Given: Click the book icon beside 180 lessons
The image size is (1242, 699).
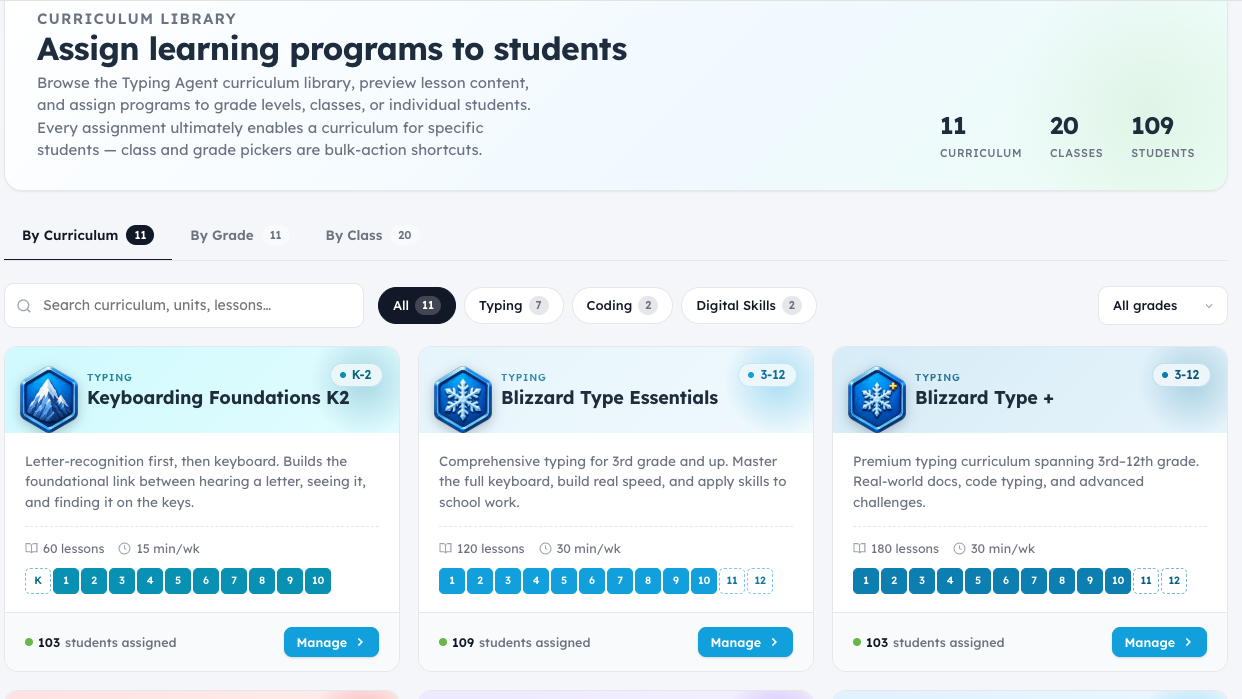Looking at the screenshot, I should [860, 549].
